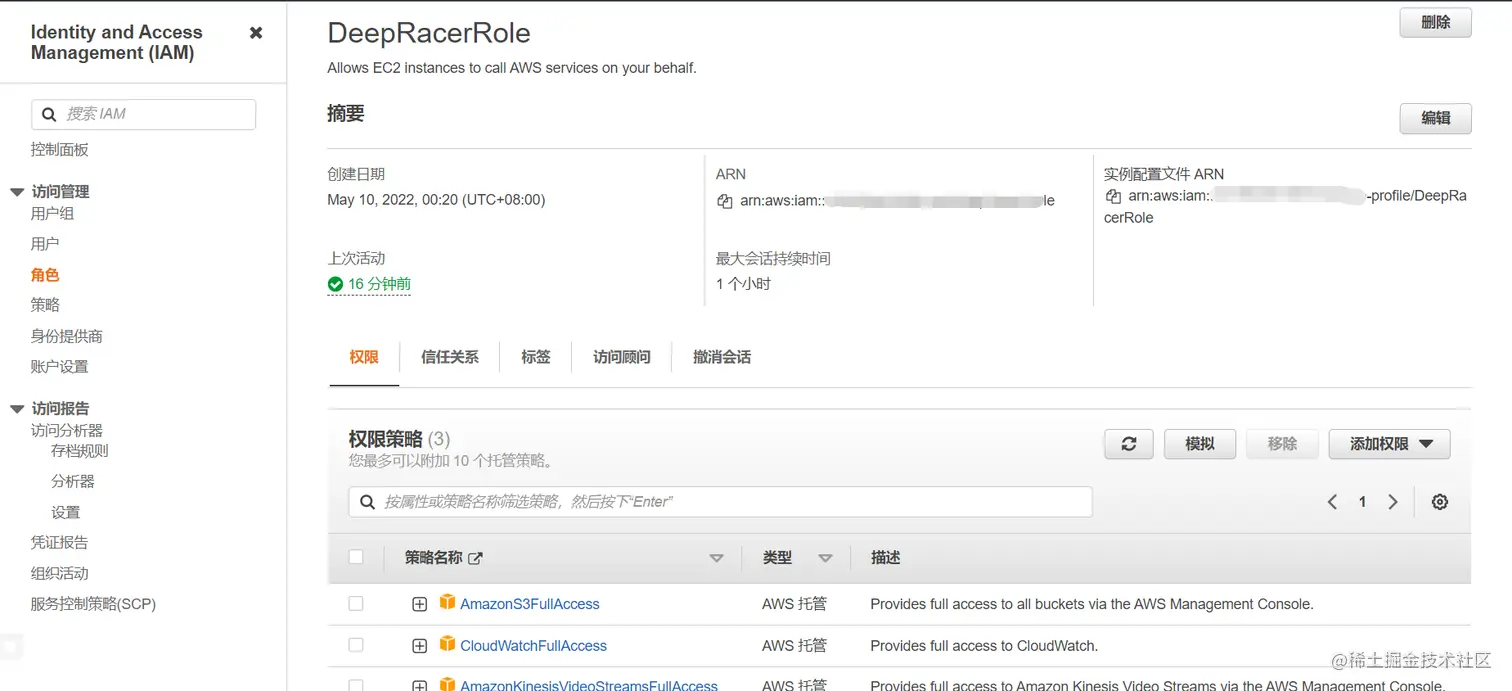Open 身份提供商 in the sidebar
Screen dimensions: 1512x691
67,337
